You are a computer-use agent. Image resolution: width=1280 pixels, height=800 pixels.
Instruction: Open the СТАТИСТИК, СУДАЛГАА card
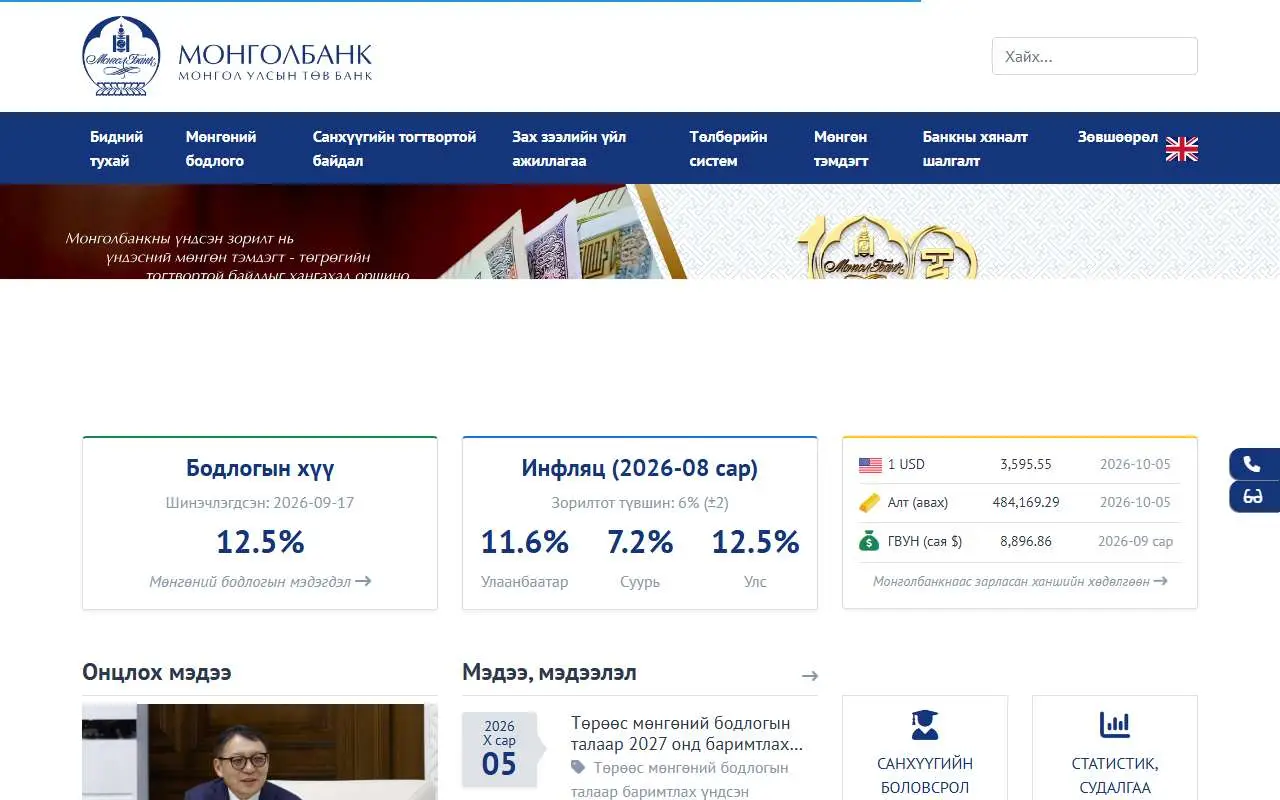1115,748
